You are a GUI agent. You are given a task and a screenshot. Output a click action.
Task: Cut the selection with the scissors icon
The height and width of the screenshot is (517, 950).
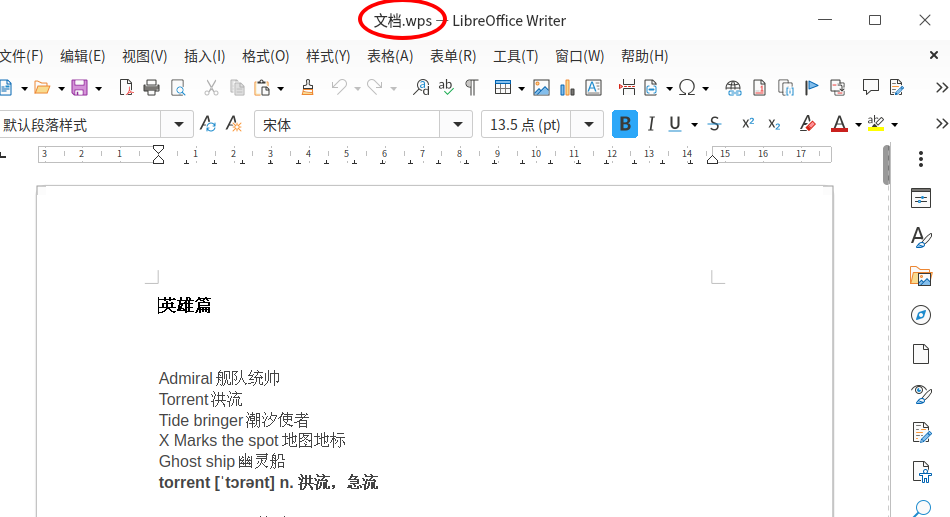pyautogui.click(x=211, y=88)
